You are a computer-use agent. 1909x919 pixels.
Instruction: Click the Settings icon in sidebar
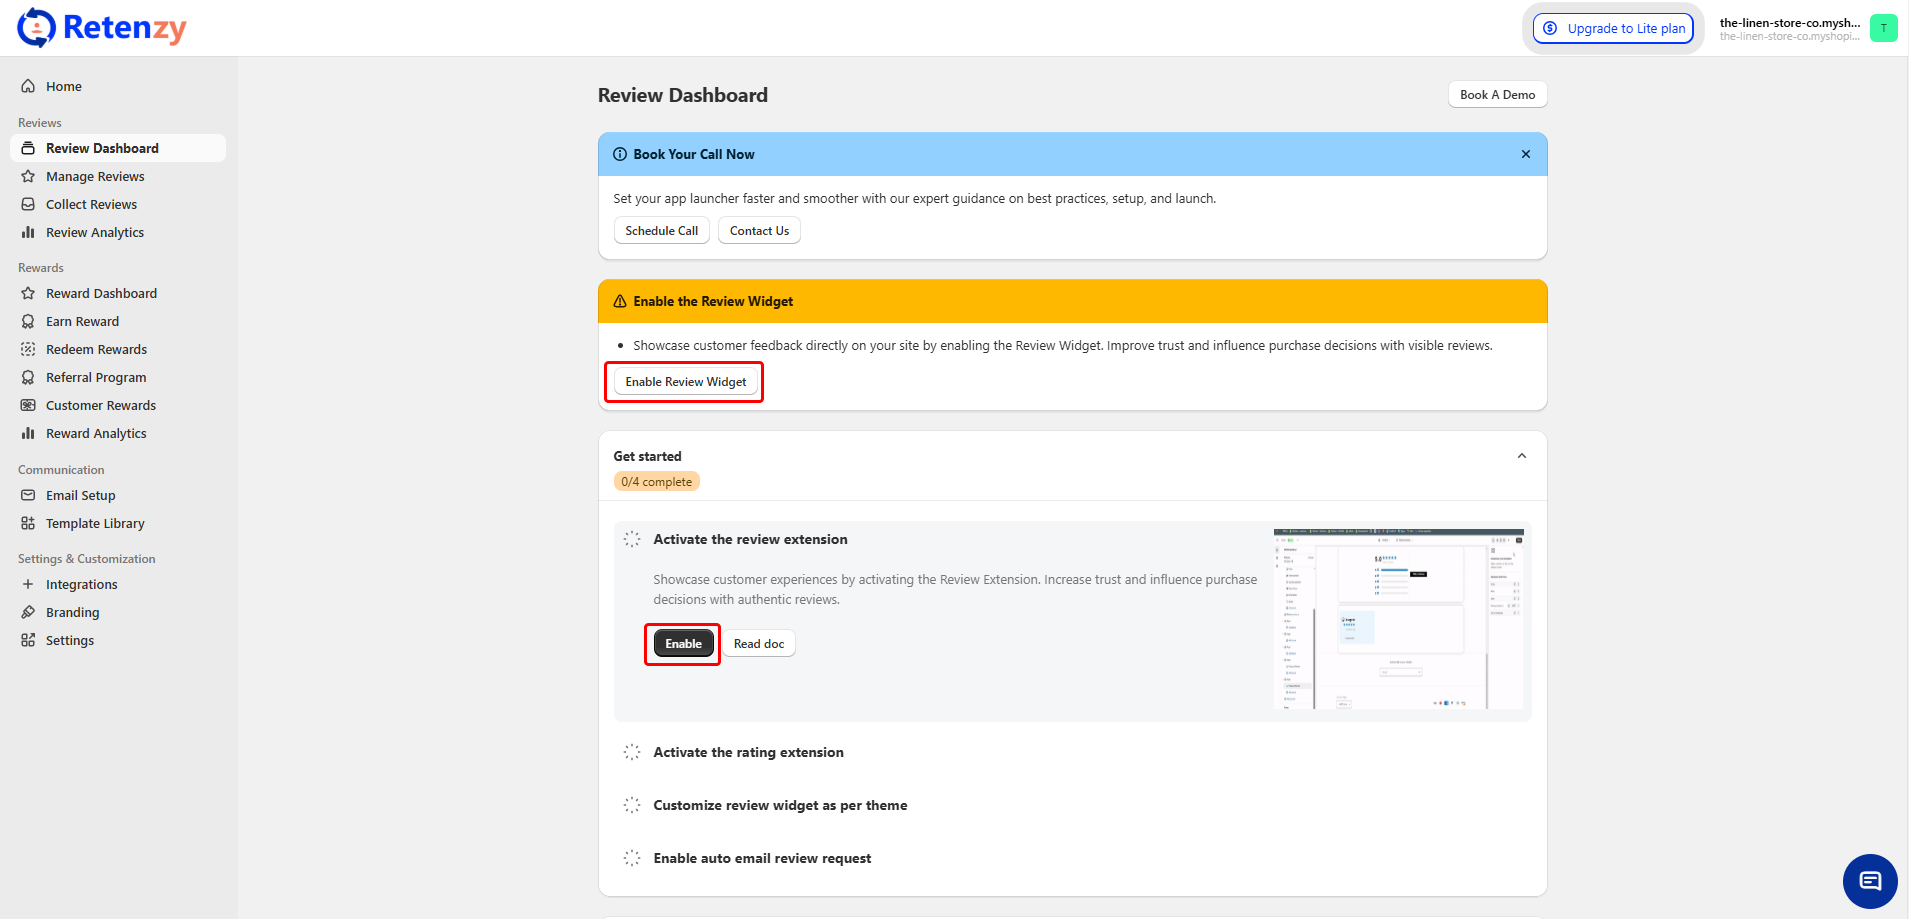click(x=28, y=640)
